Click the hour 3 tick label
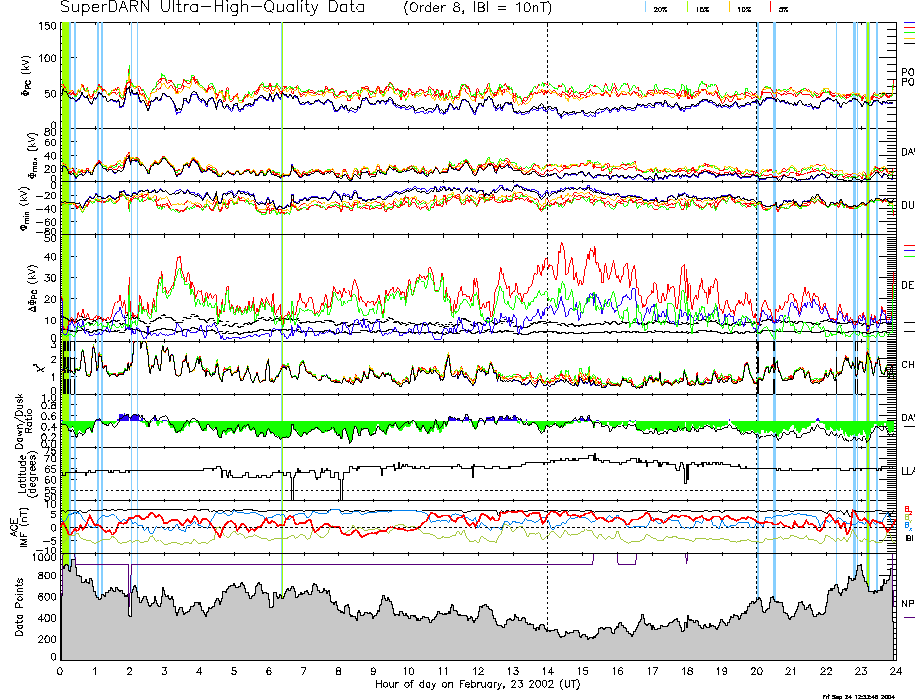Viewport: 915px width, 700px height. pos(165,671)
